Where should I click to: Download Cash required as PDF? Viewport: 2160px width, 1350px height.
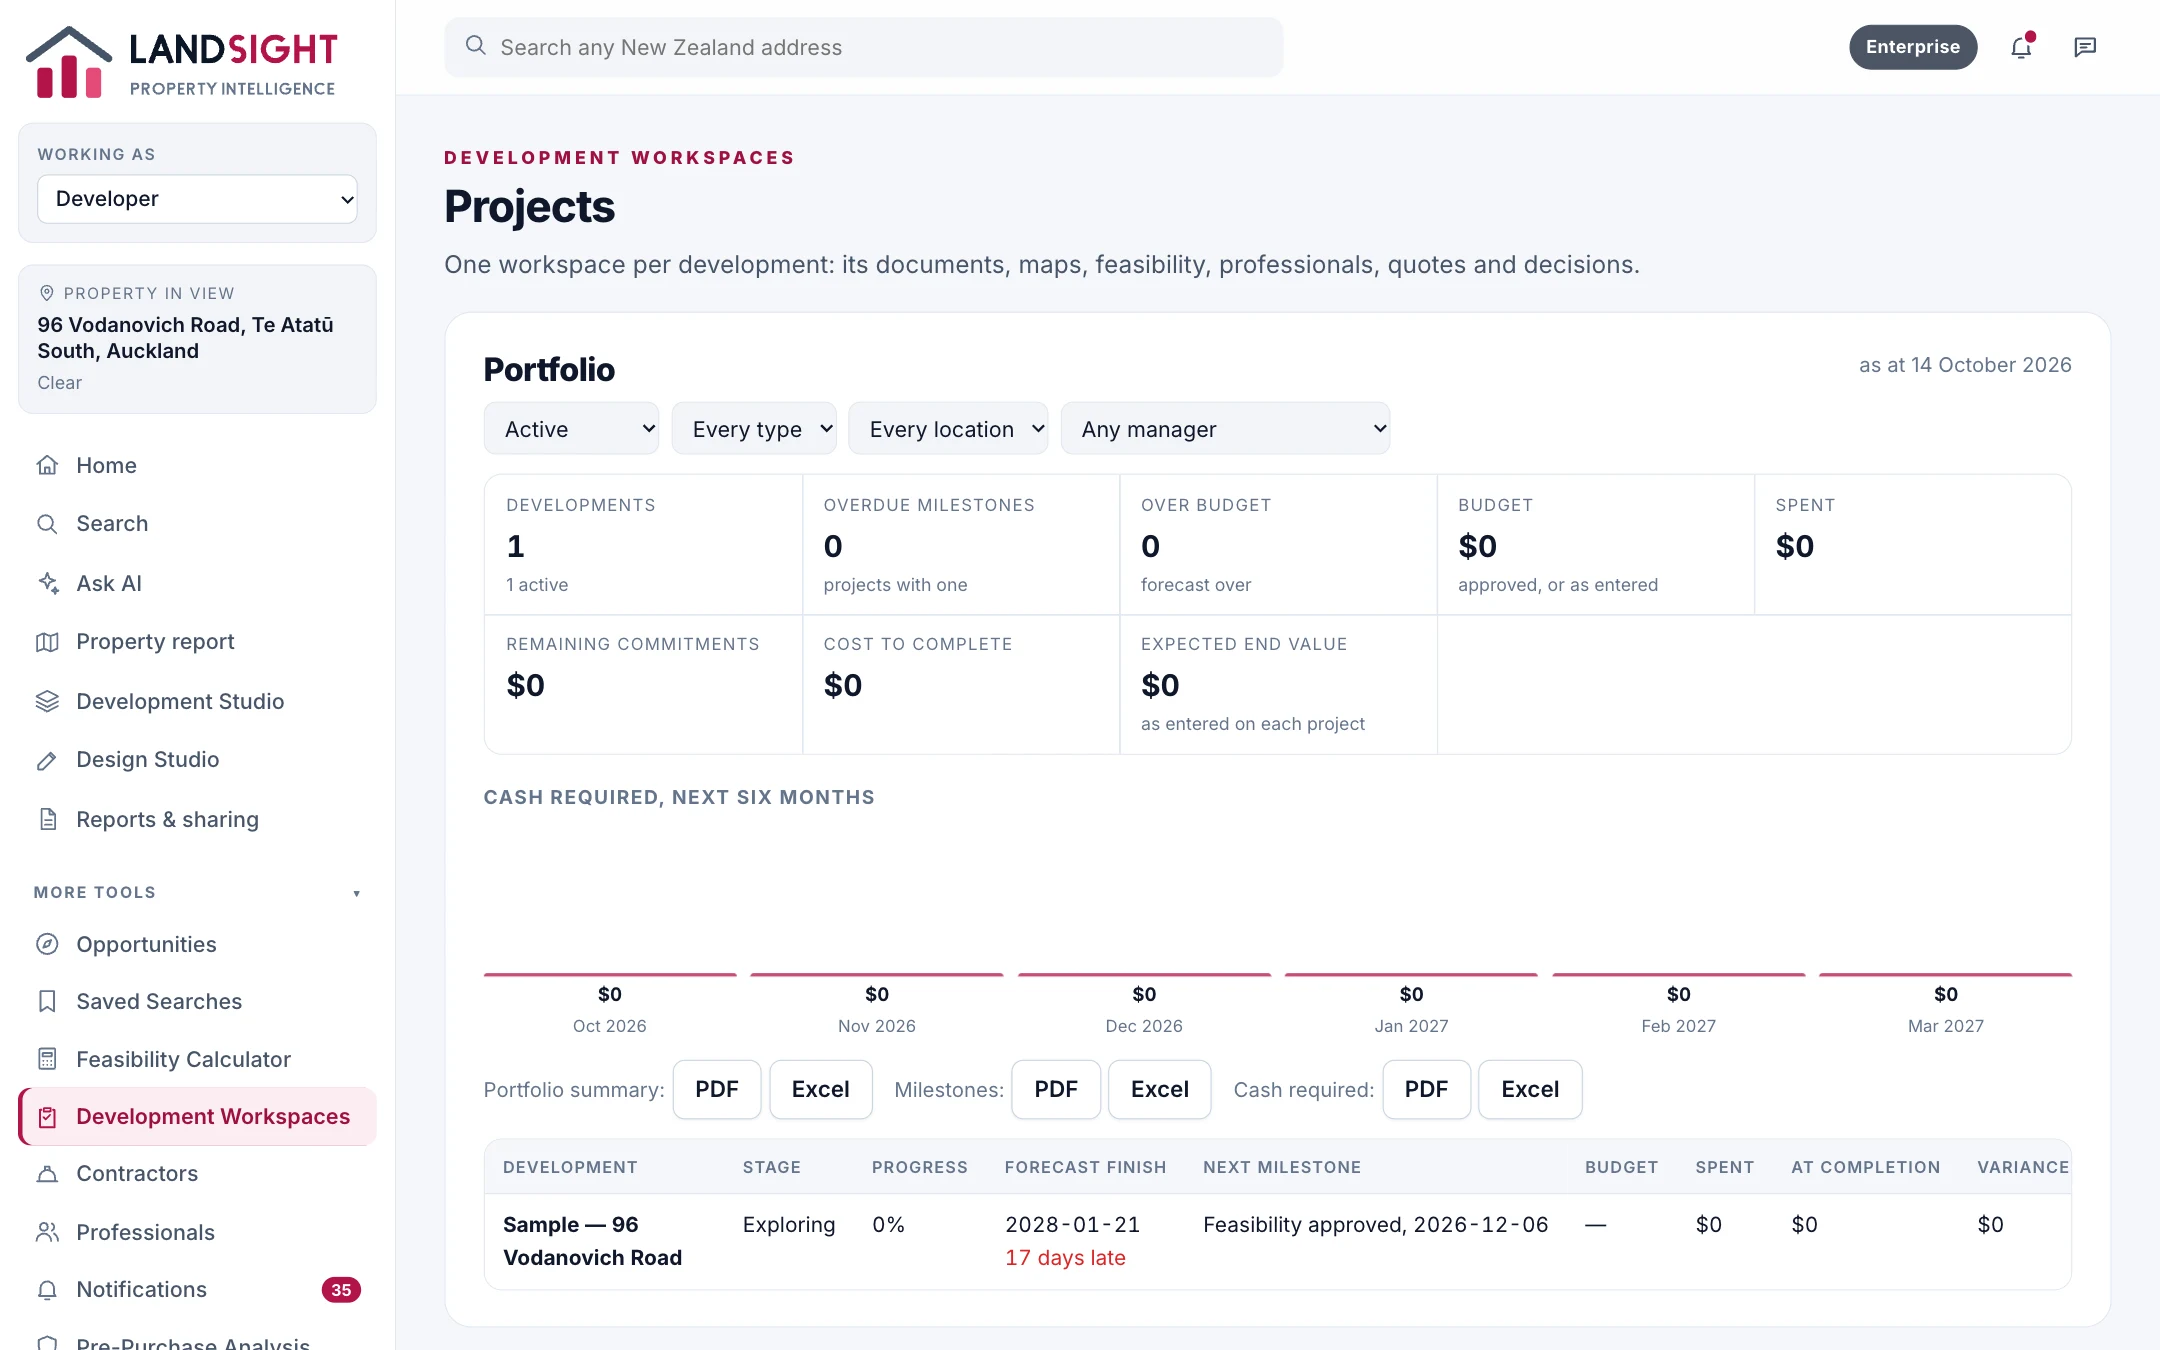(x=1426, y=1089)
